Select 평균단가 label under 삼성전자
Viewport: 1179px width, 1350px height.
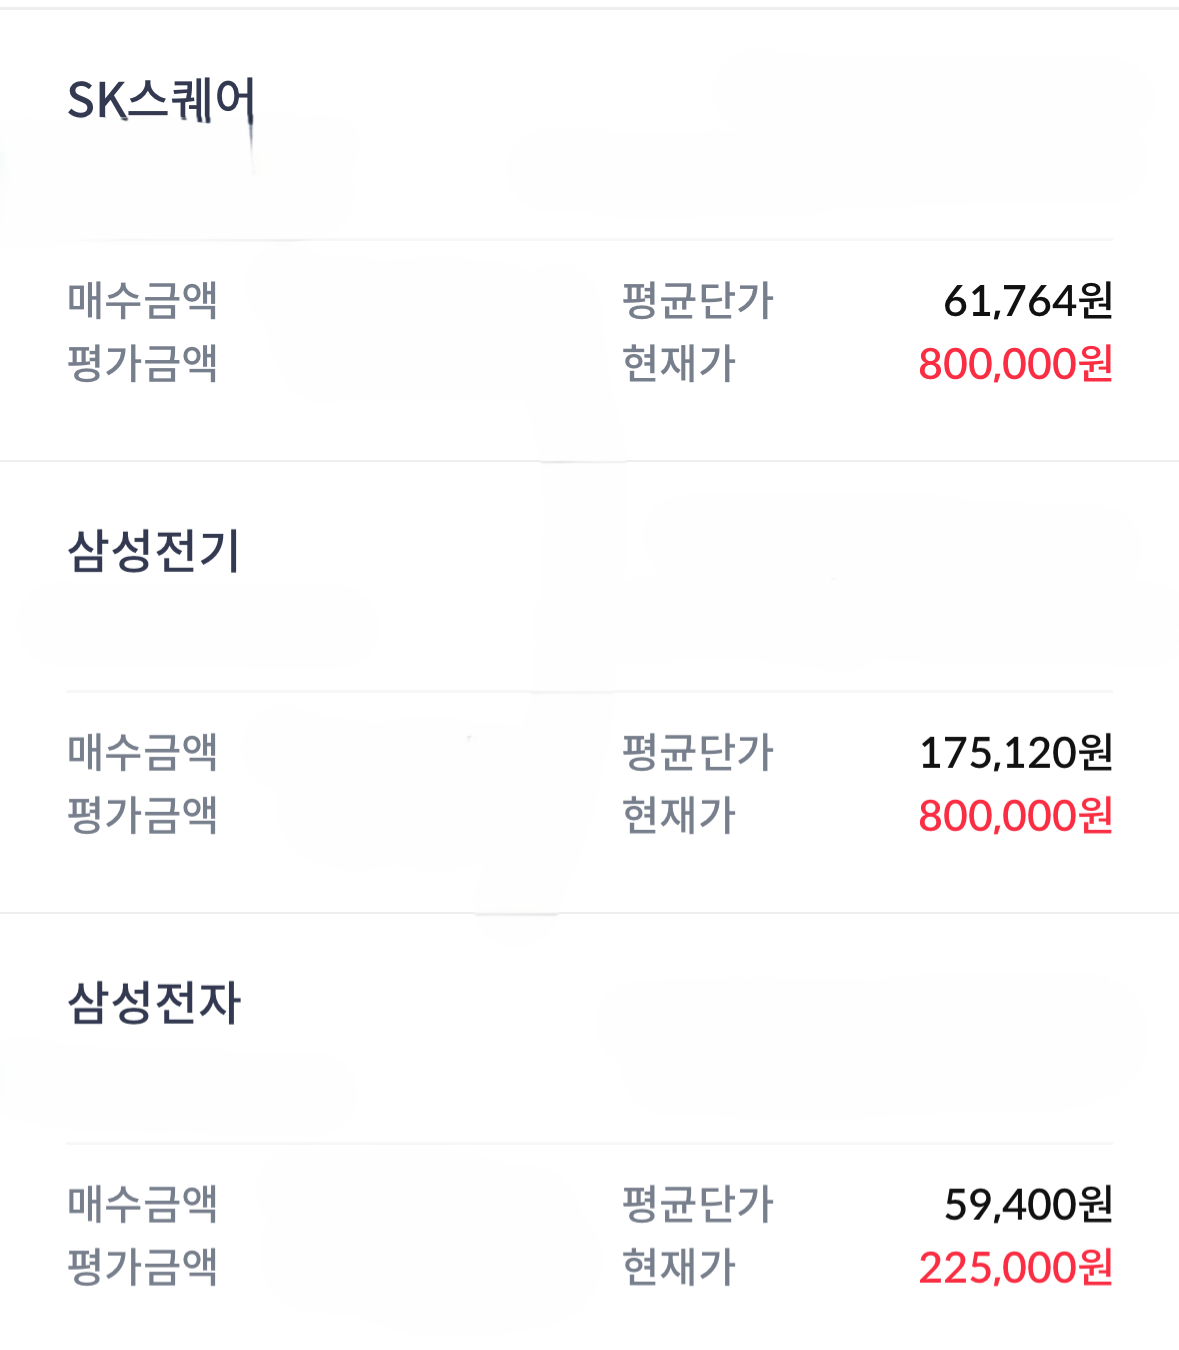pos(698,1204)
